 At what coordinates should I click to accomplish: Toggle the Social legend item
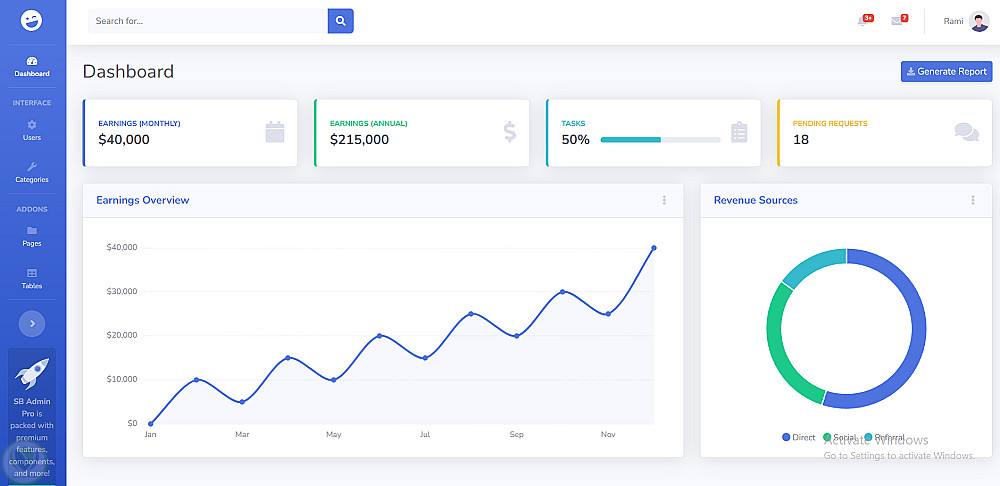840,437
